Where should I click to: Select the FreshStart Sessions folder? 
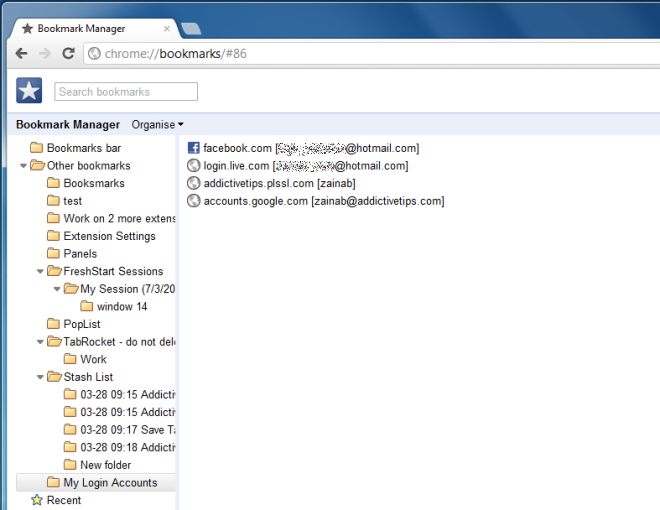[113, 271]
